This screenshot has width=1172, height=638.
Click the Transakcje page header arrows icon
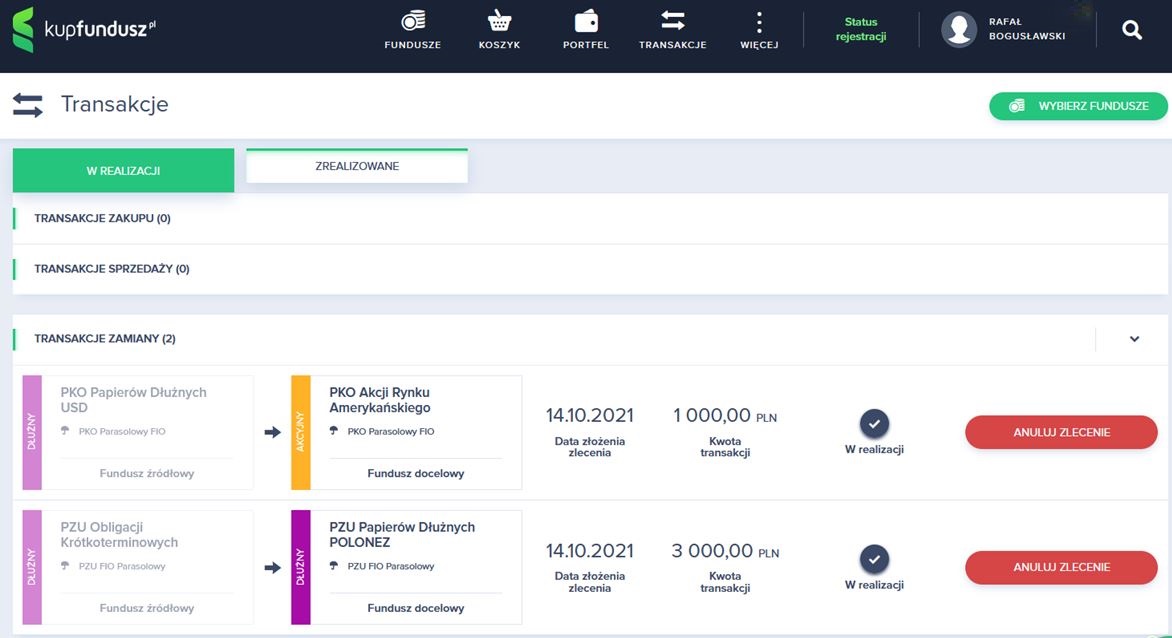(28, 105)
